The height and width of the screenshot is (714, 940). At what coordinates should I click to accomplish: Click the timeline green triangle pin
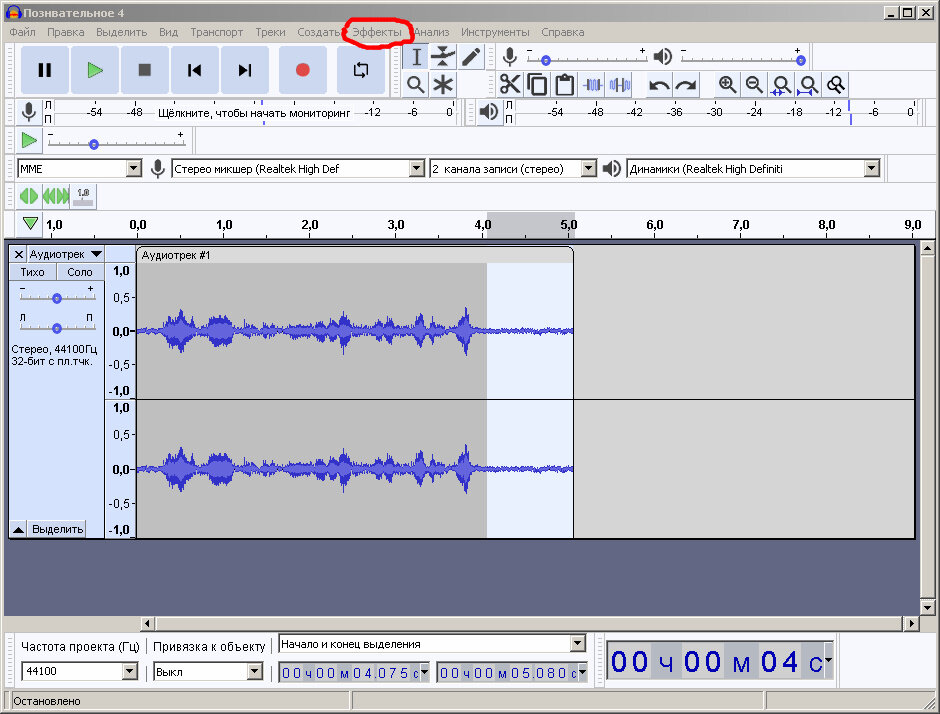(x=30, y=224)
